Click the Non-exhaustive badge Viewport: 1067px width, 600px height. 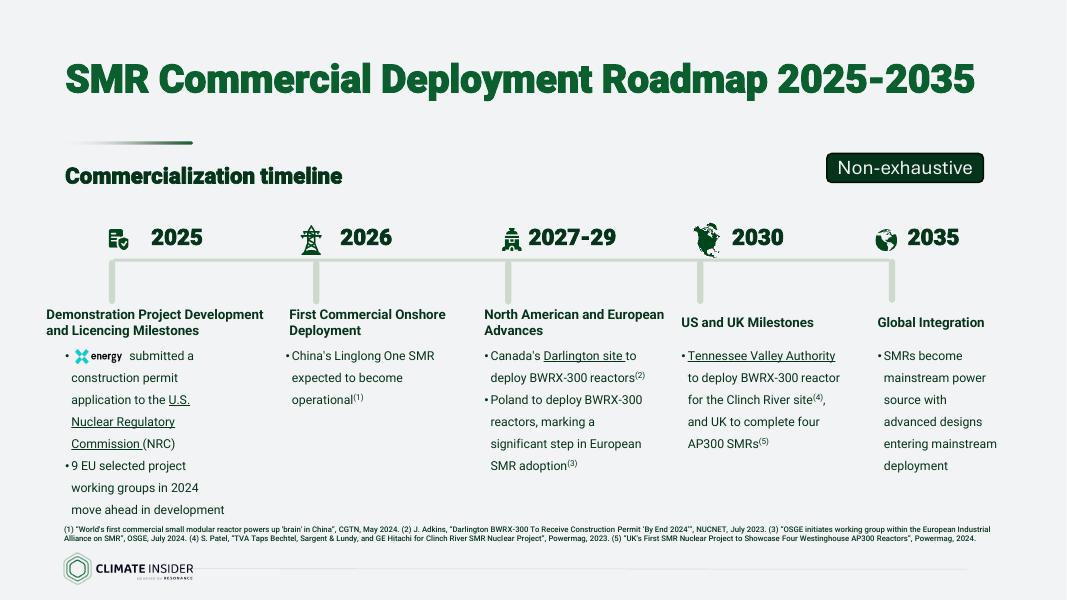pyautogui.click(x=904, y=168)
